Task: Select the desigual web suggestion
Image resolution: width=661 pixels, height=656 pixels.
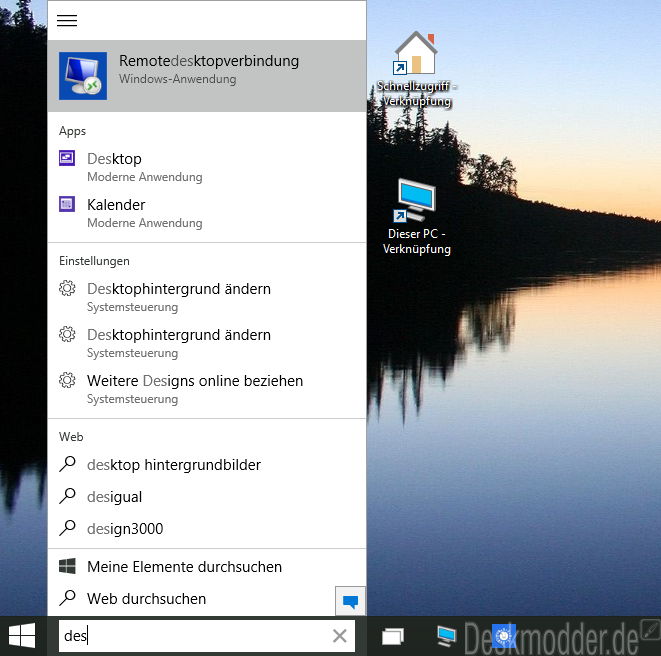Action: (207, 497)
